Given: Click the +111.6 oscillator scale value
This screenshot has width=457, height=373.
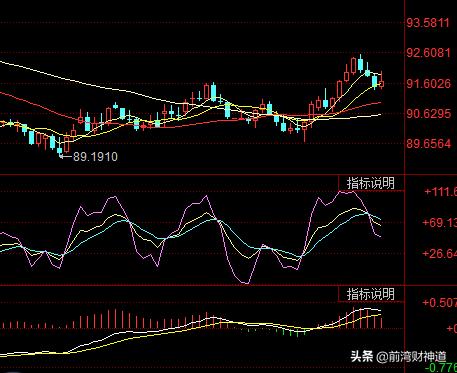Looking at the screenshot, I should [440, 192].
